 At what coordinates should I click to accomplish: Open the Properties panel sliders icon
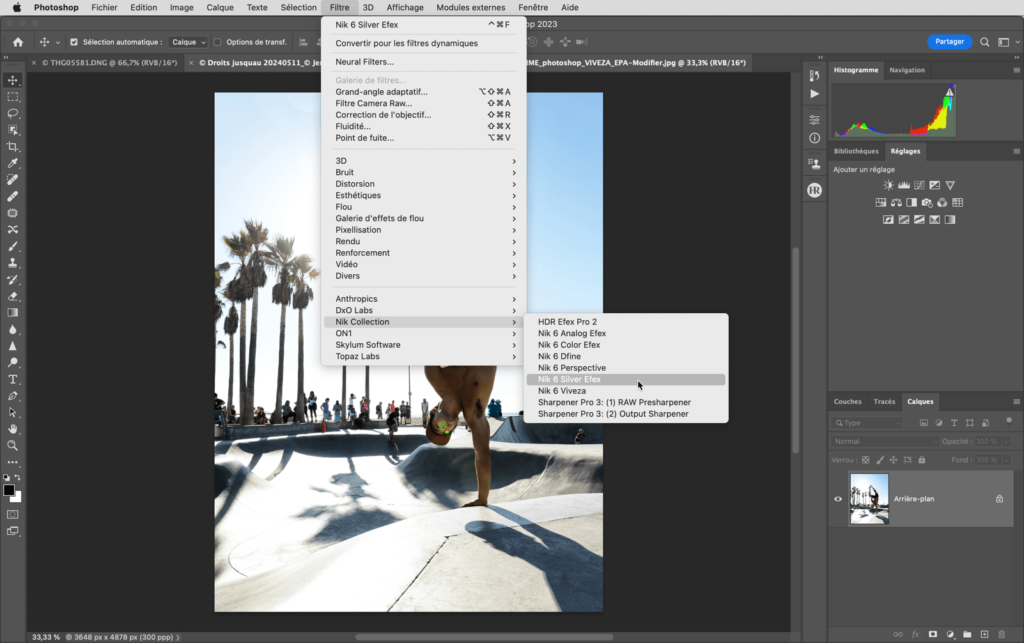coord(814,120)
